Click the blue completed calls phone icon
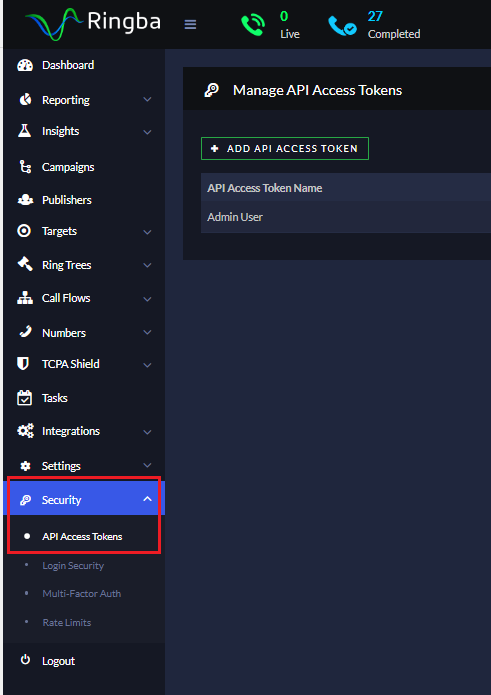Screen dimensions: 491x695 [x=343, y=26]
